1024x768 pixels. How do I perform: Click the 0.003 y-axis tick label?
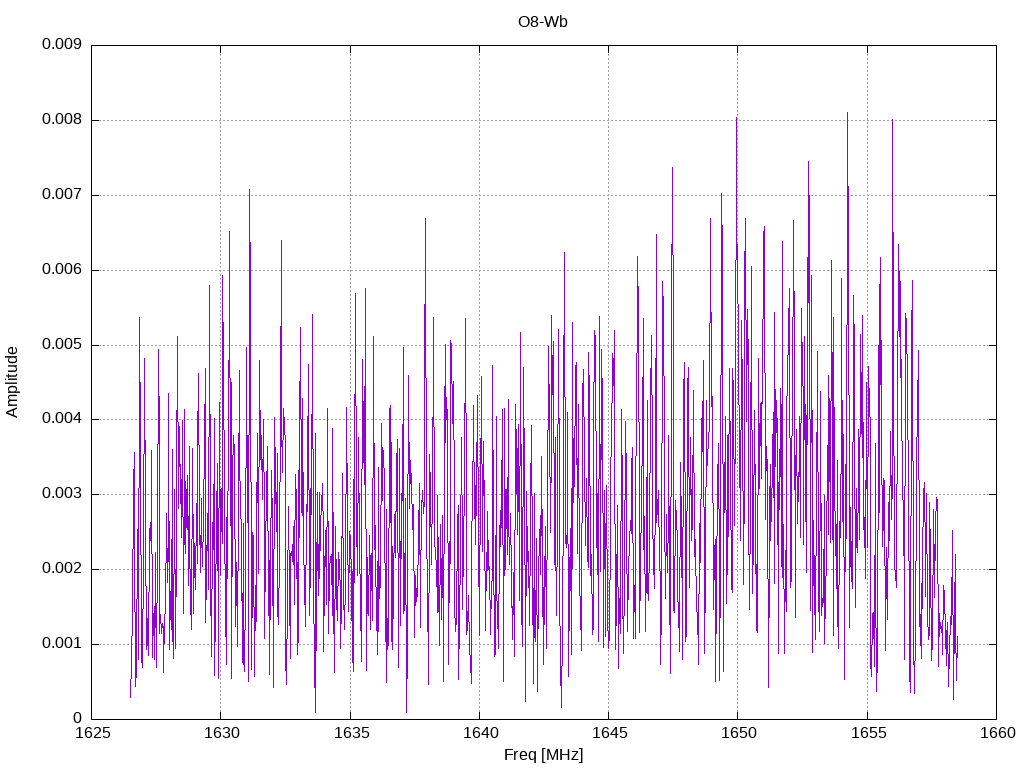pos(62,494)
